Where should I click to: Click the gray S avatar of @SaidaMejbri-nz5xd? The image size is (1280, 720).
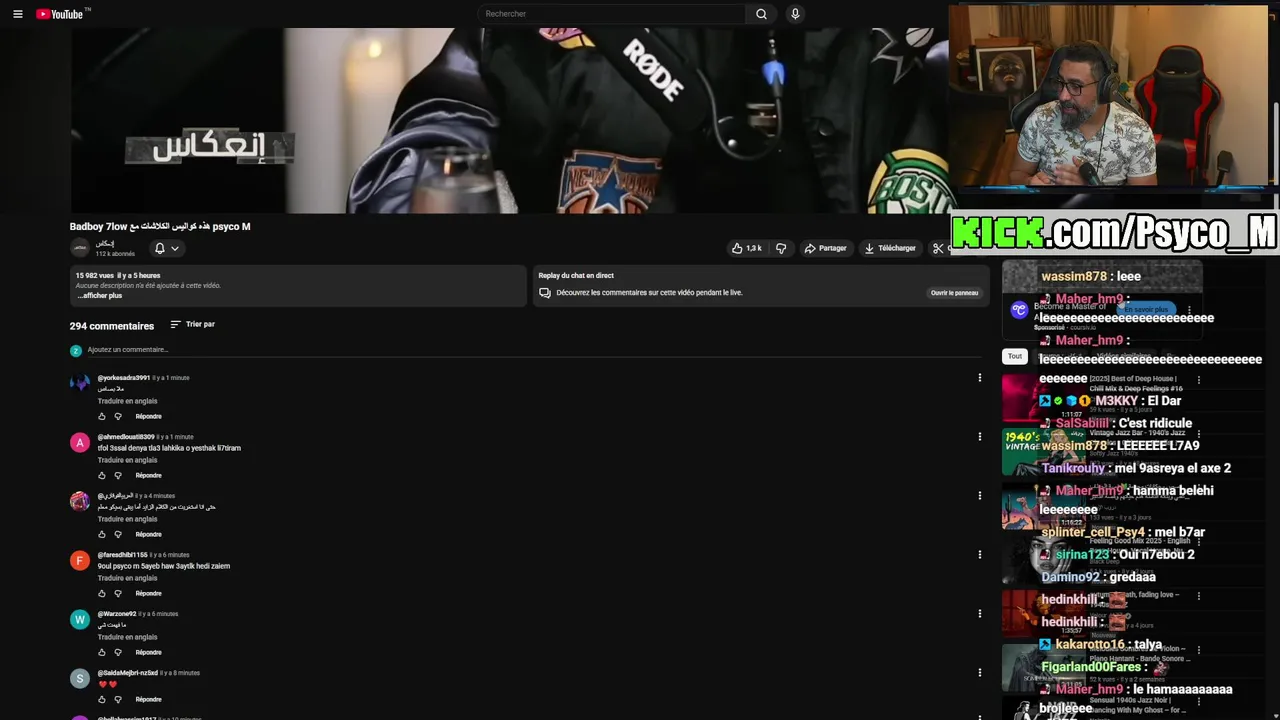pos(80,679)
